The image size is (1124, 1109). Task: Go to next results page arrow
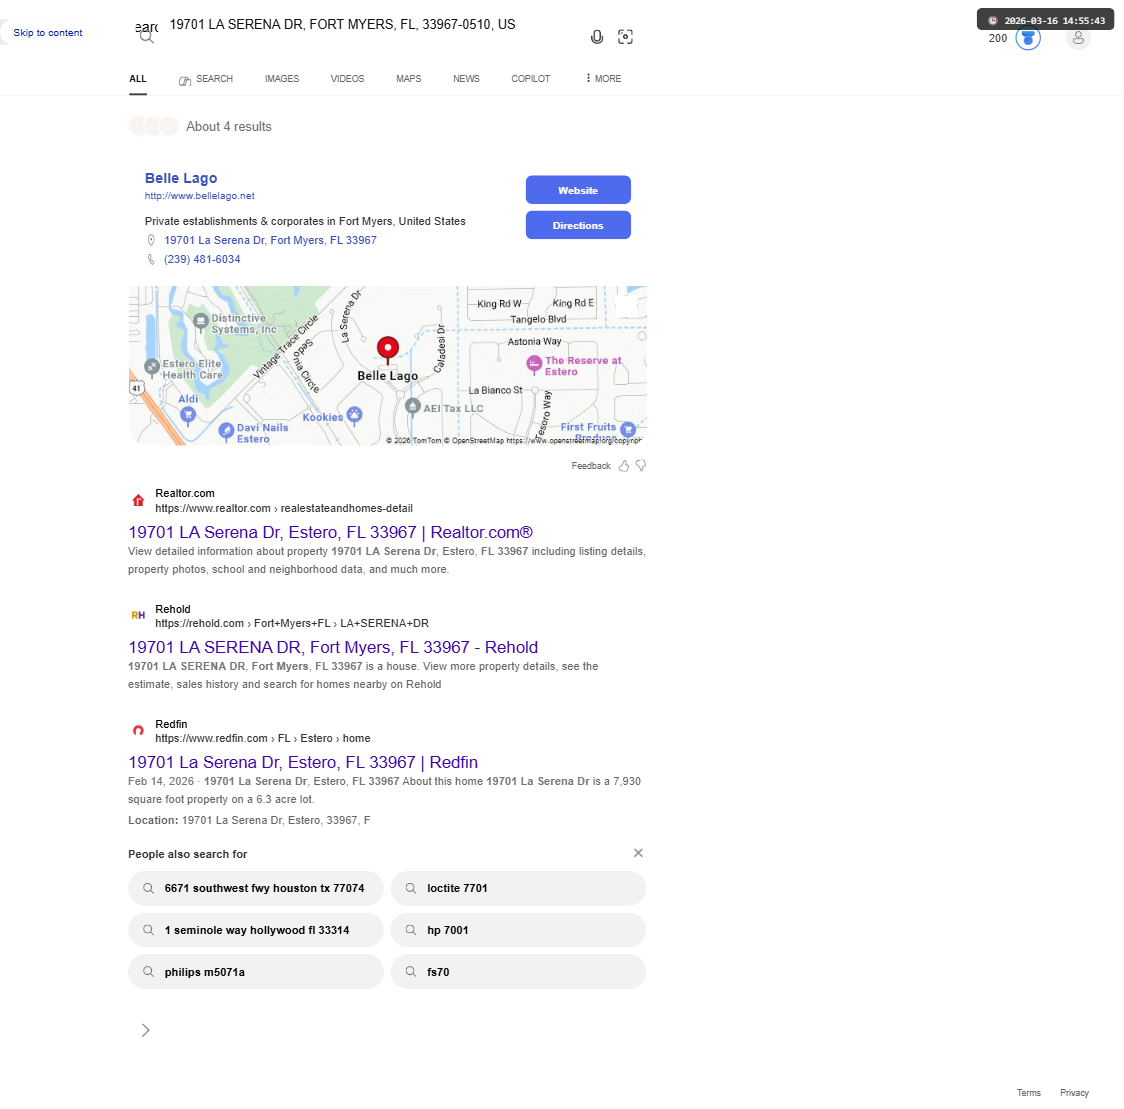click(146, 1030)
